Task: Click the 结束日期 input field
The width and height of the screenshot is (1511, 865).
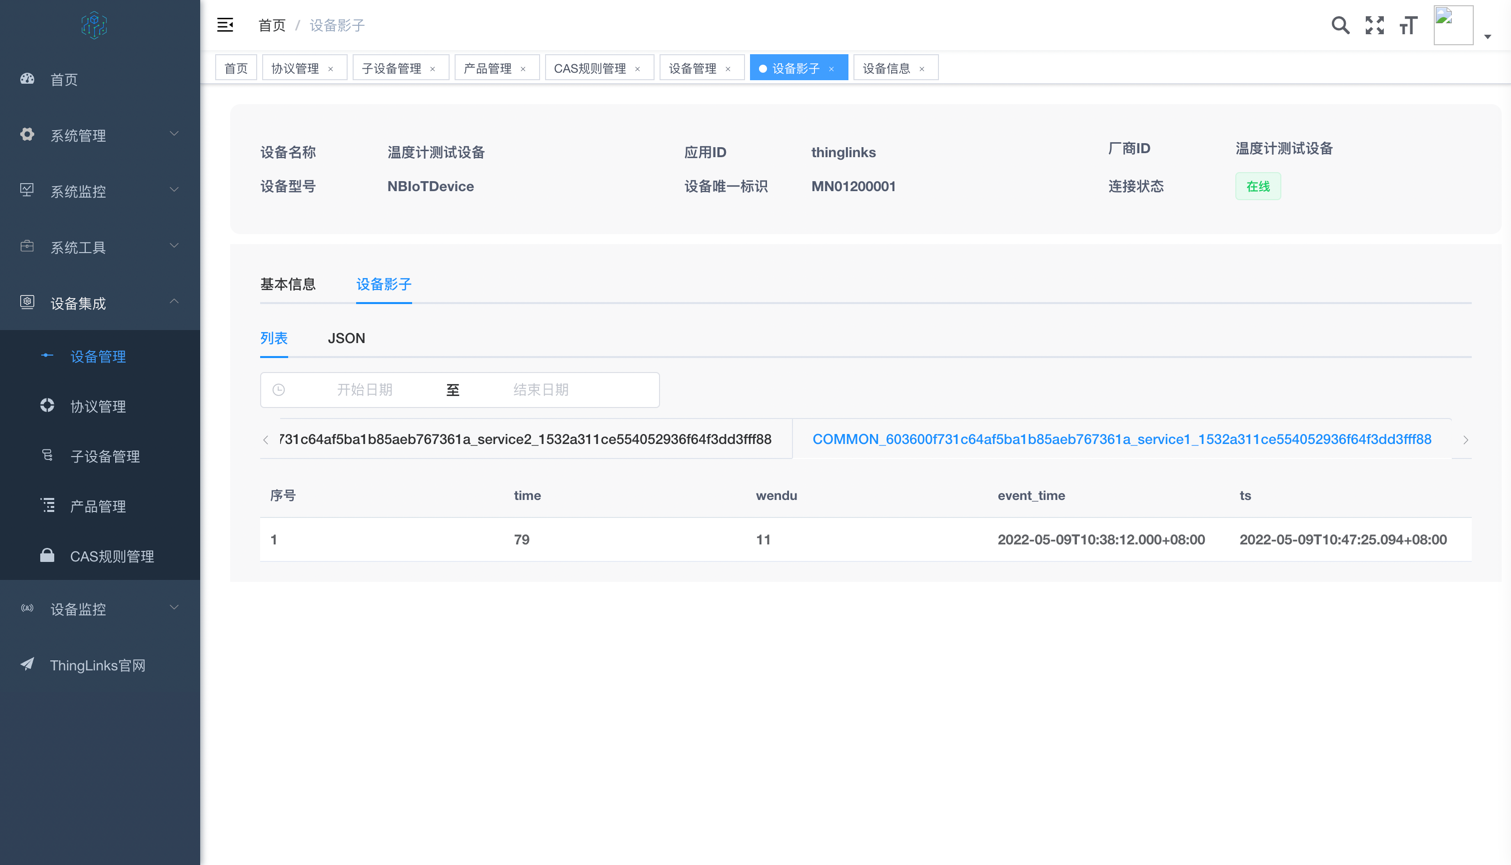Action: pos(541,390)
